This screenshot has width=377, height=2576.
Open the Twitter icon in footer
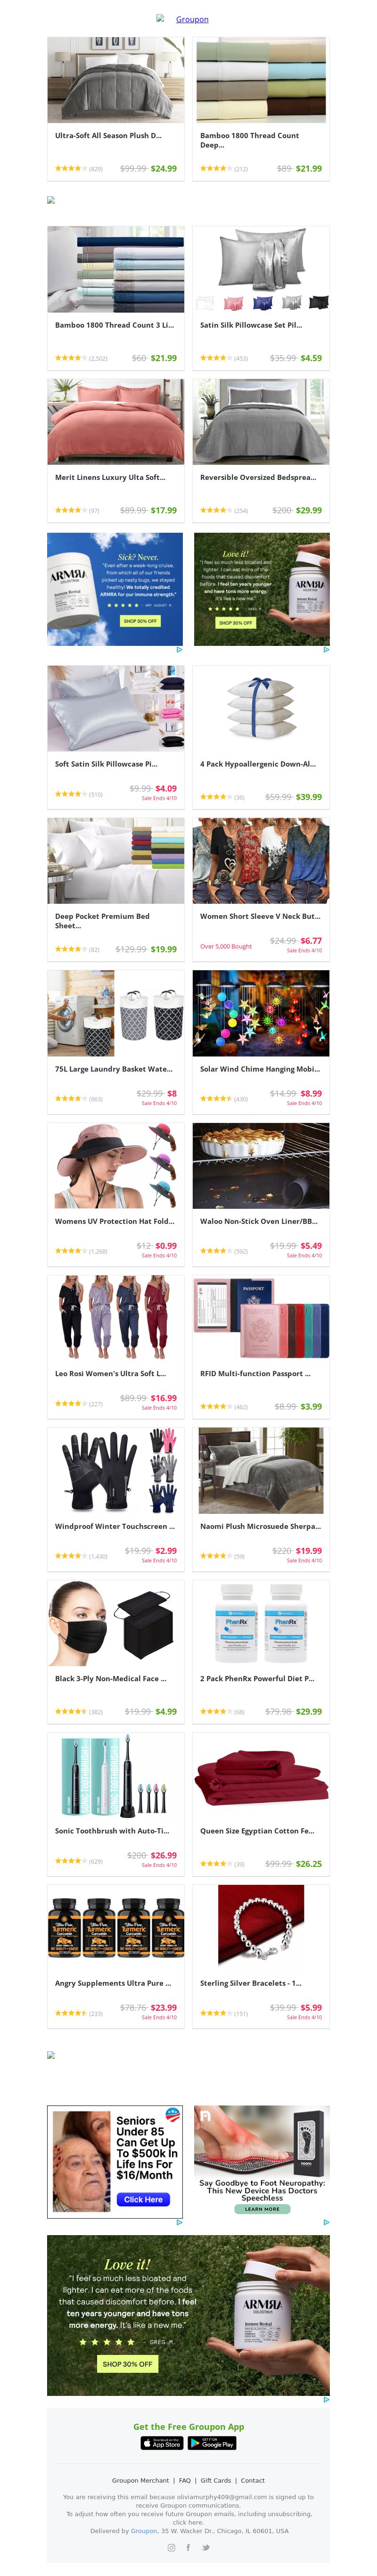[x=205, y=2547]
